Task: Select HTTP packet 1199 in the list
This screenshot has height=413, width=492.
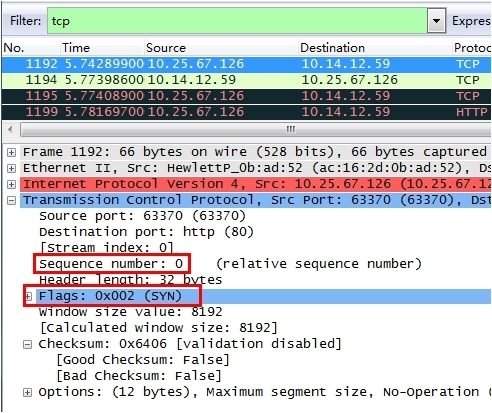Action: point(246,112)
